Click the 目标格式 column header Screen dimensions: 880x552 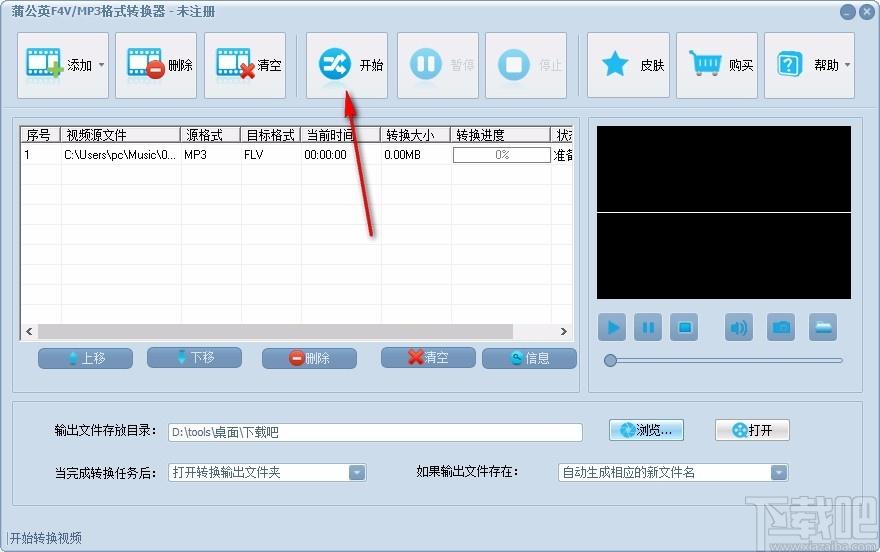point(271,135)
